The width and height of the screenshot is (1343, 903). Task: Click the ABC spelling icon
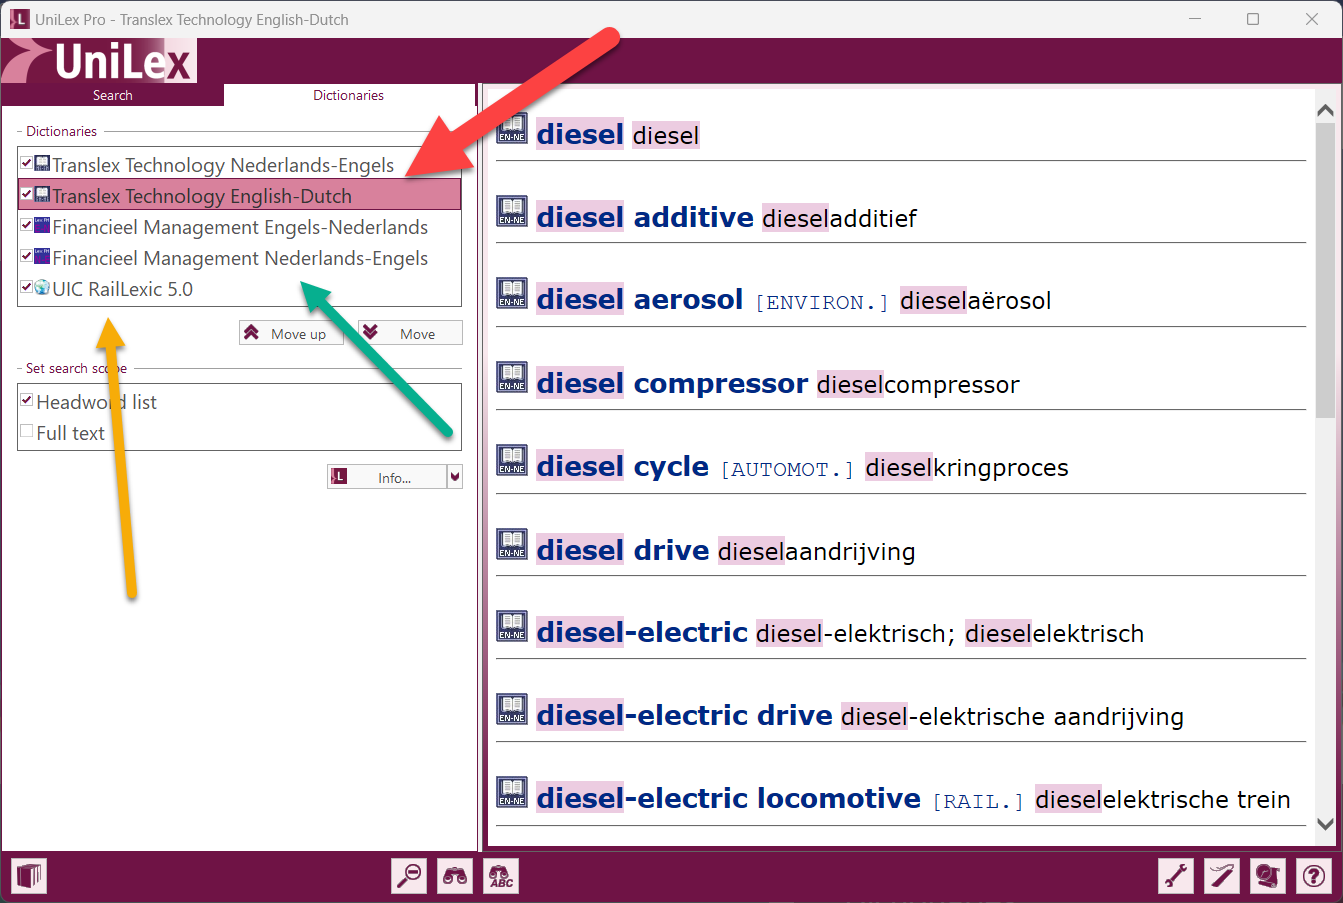pyautogui.click(x=501, y=877)
